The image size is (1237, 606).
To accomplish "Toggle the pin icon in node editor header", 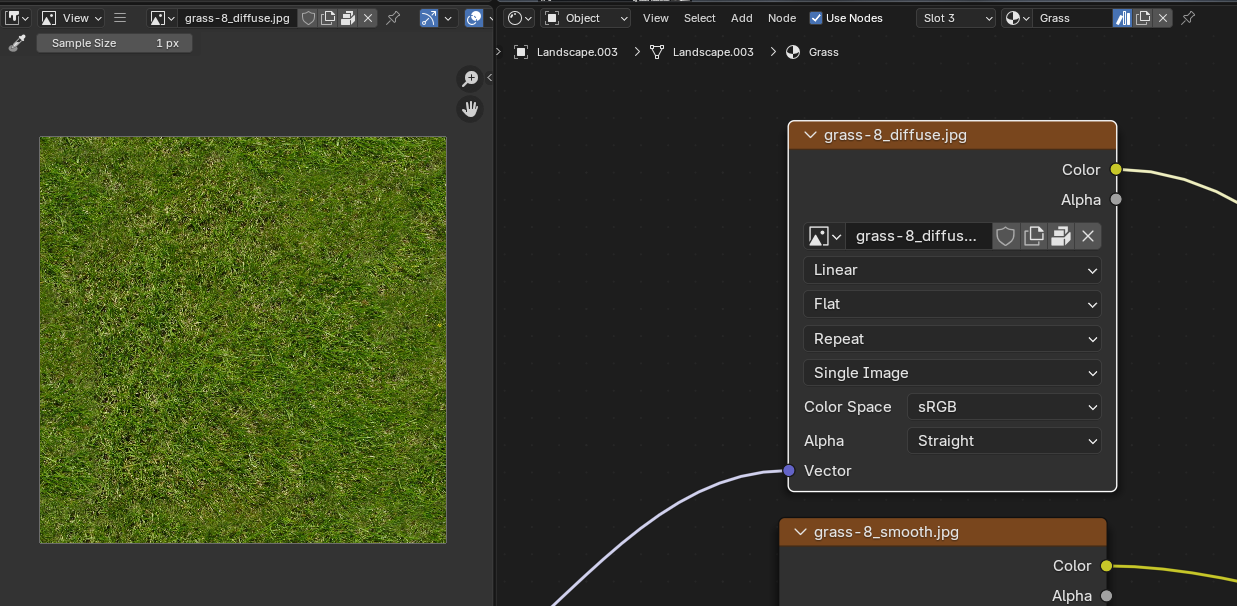I will click(x=1188, y=18).
